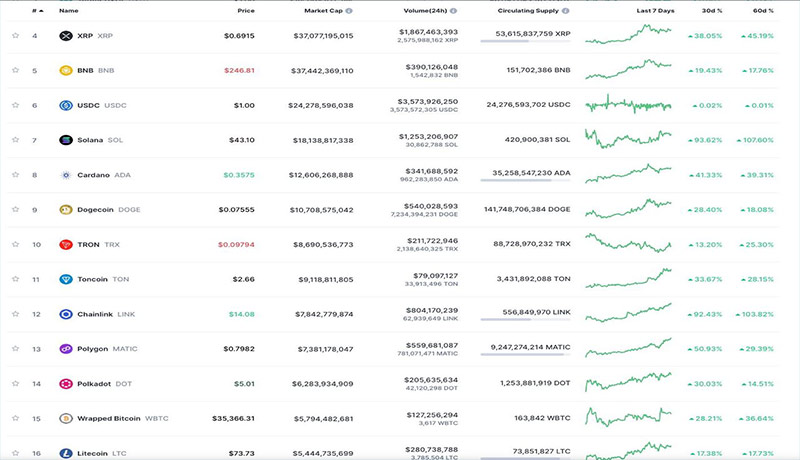Star BNB to add to watchlist
The width and height of the screenshot is (800, 460).
point(15,70)
